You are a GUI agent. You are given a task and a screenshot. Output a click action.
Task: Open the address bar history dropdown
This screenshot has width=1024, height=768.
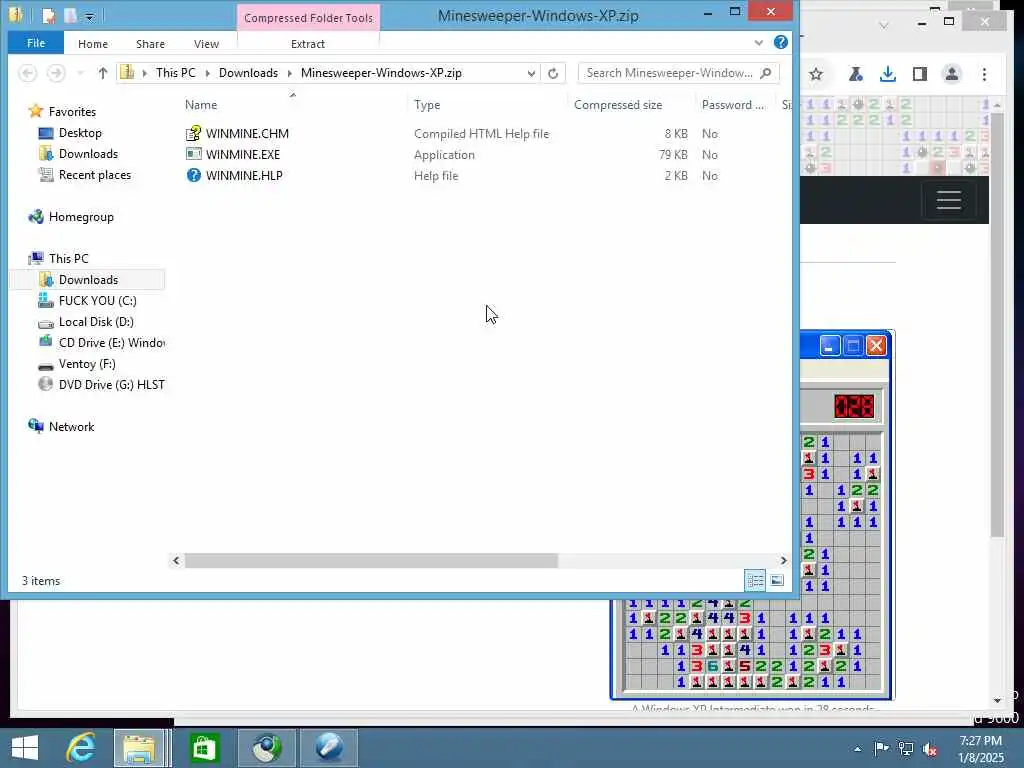pyautogui.click(x=531, y=73)
